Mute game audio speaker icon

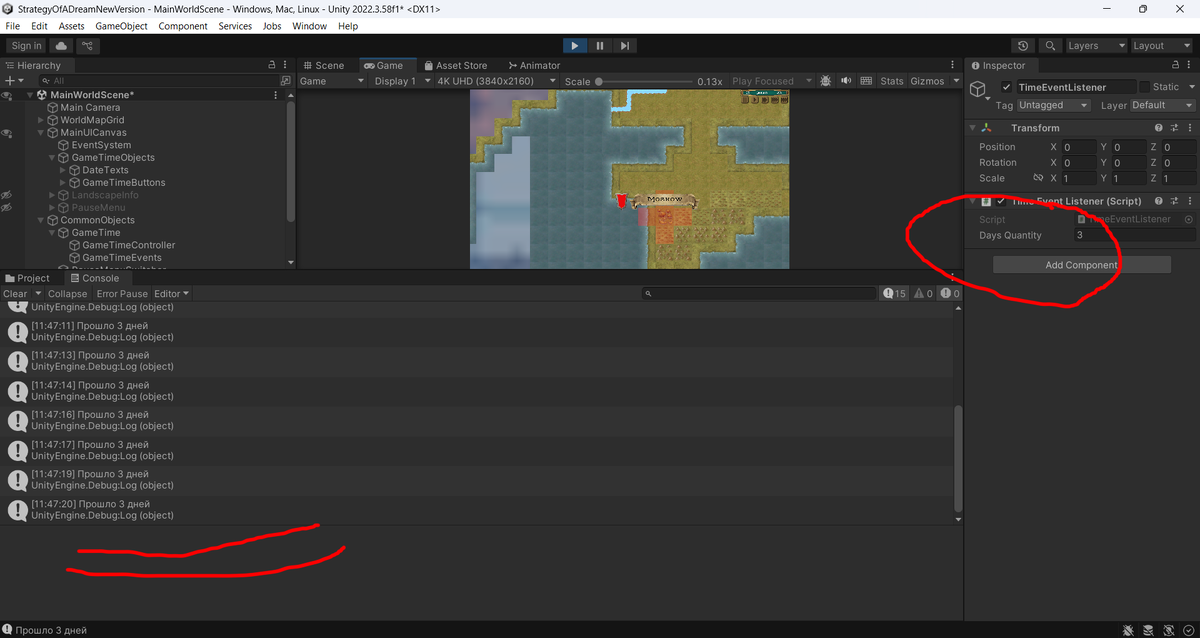point(846,81)
